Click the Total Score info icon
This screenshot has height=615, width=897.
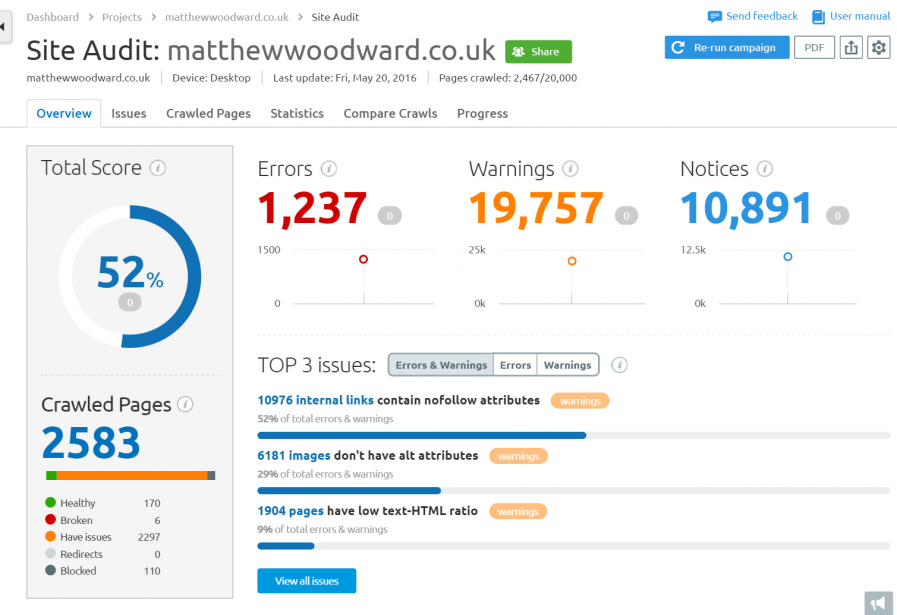(158, 168)
